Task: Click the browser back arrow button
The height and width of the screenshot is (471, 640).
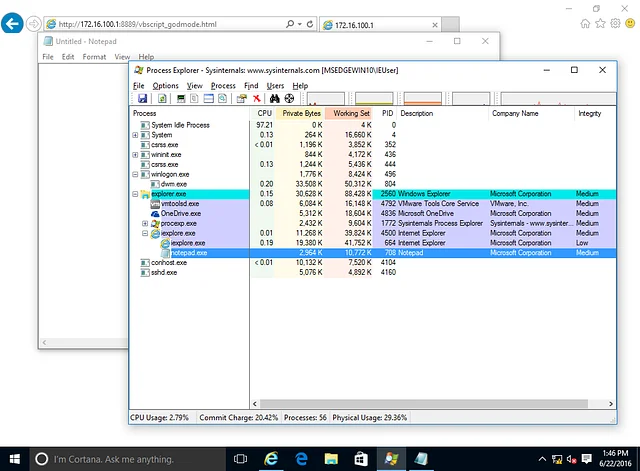Action: 14,22
